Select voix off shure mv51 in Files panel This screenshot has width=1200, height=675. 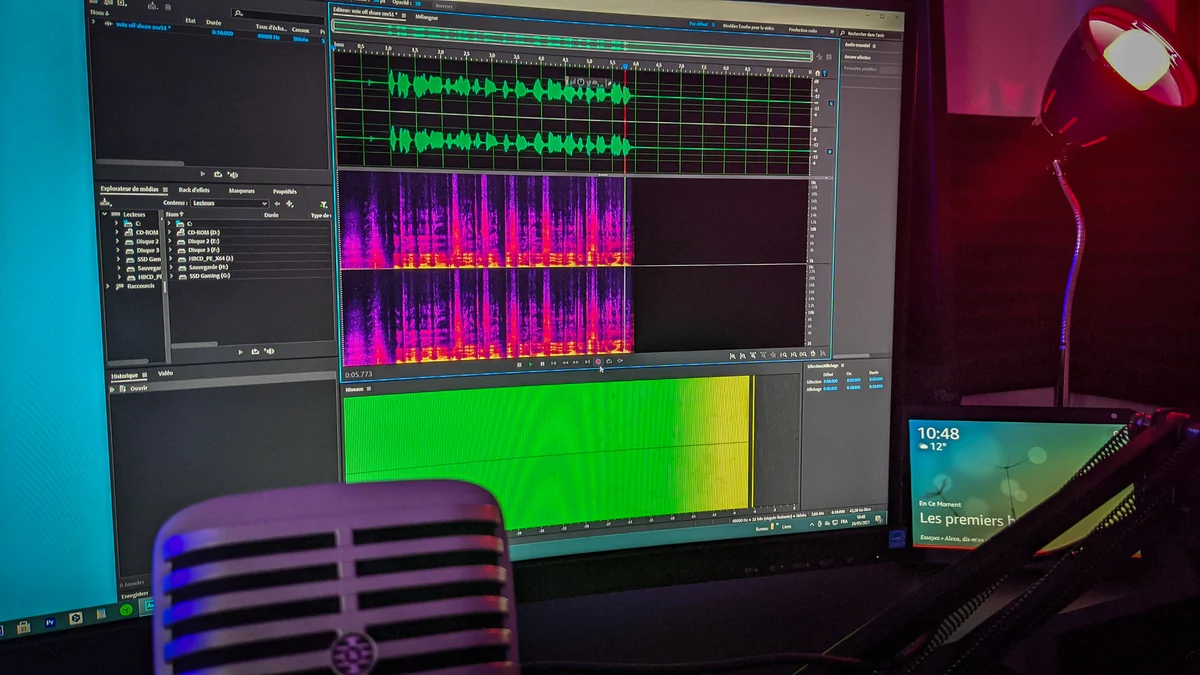(x=142, y=26)
